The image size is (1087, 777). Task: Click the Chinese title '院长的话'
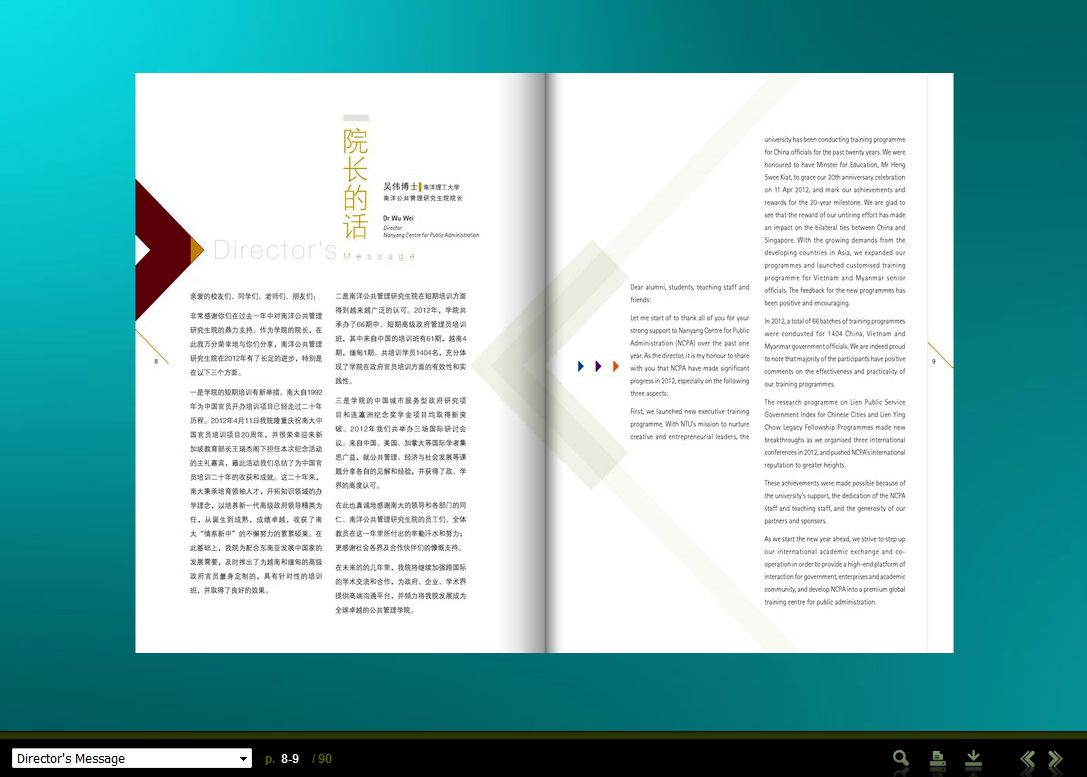(356, 184)
